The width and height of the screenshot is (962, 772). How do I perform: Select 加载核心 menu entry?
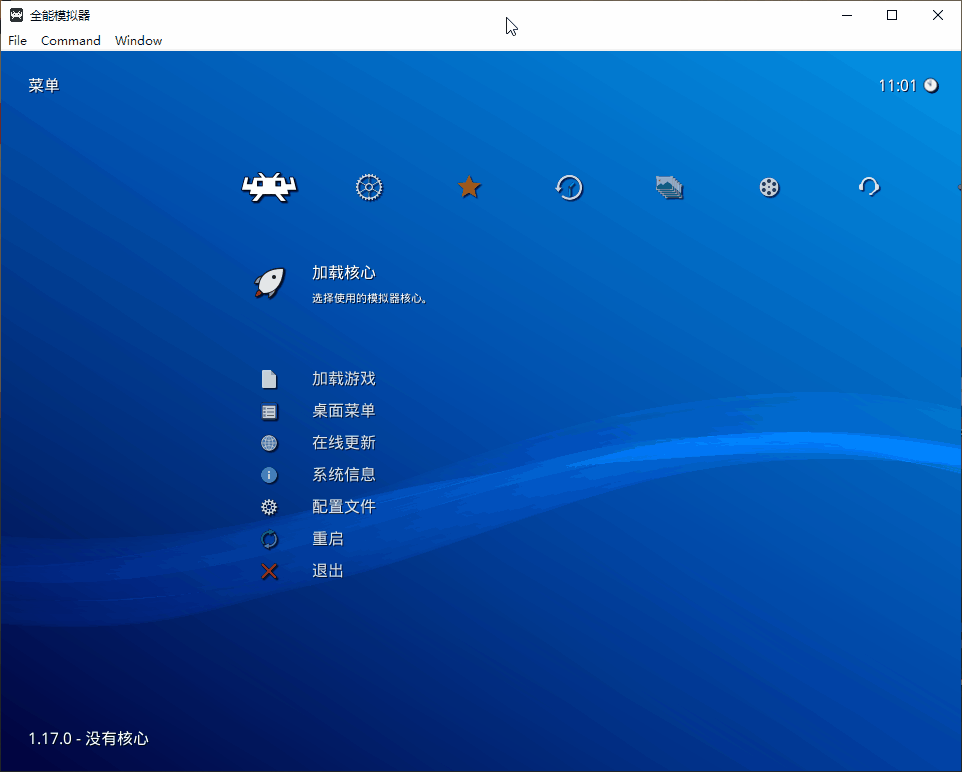point(344,272)
